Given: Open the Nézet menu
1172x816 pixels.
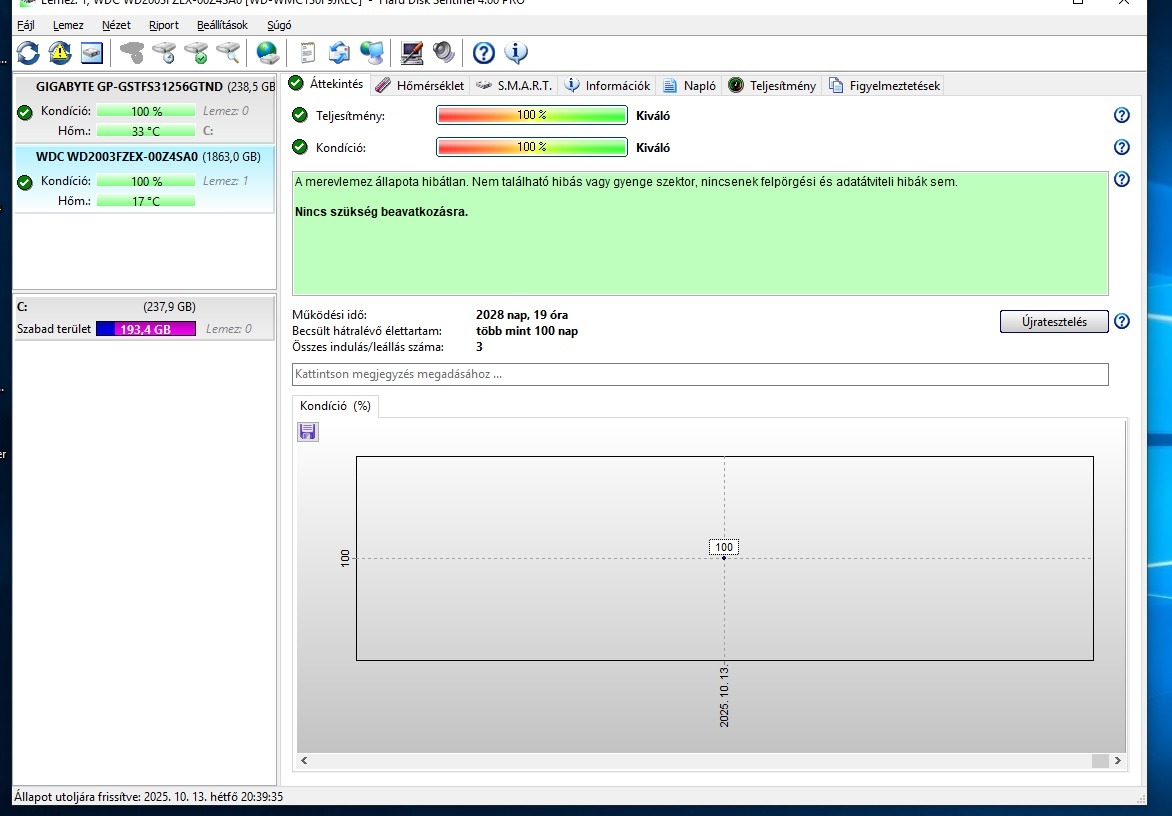Looking at the screenshot, I should [117, 25].
